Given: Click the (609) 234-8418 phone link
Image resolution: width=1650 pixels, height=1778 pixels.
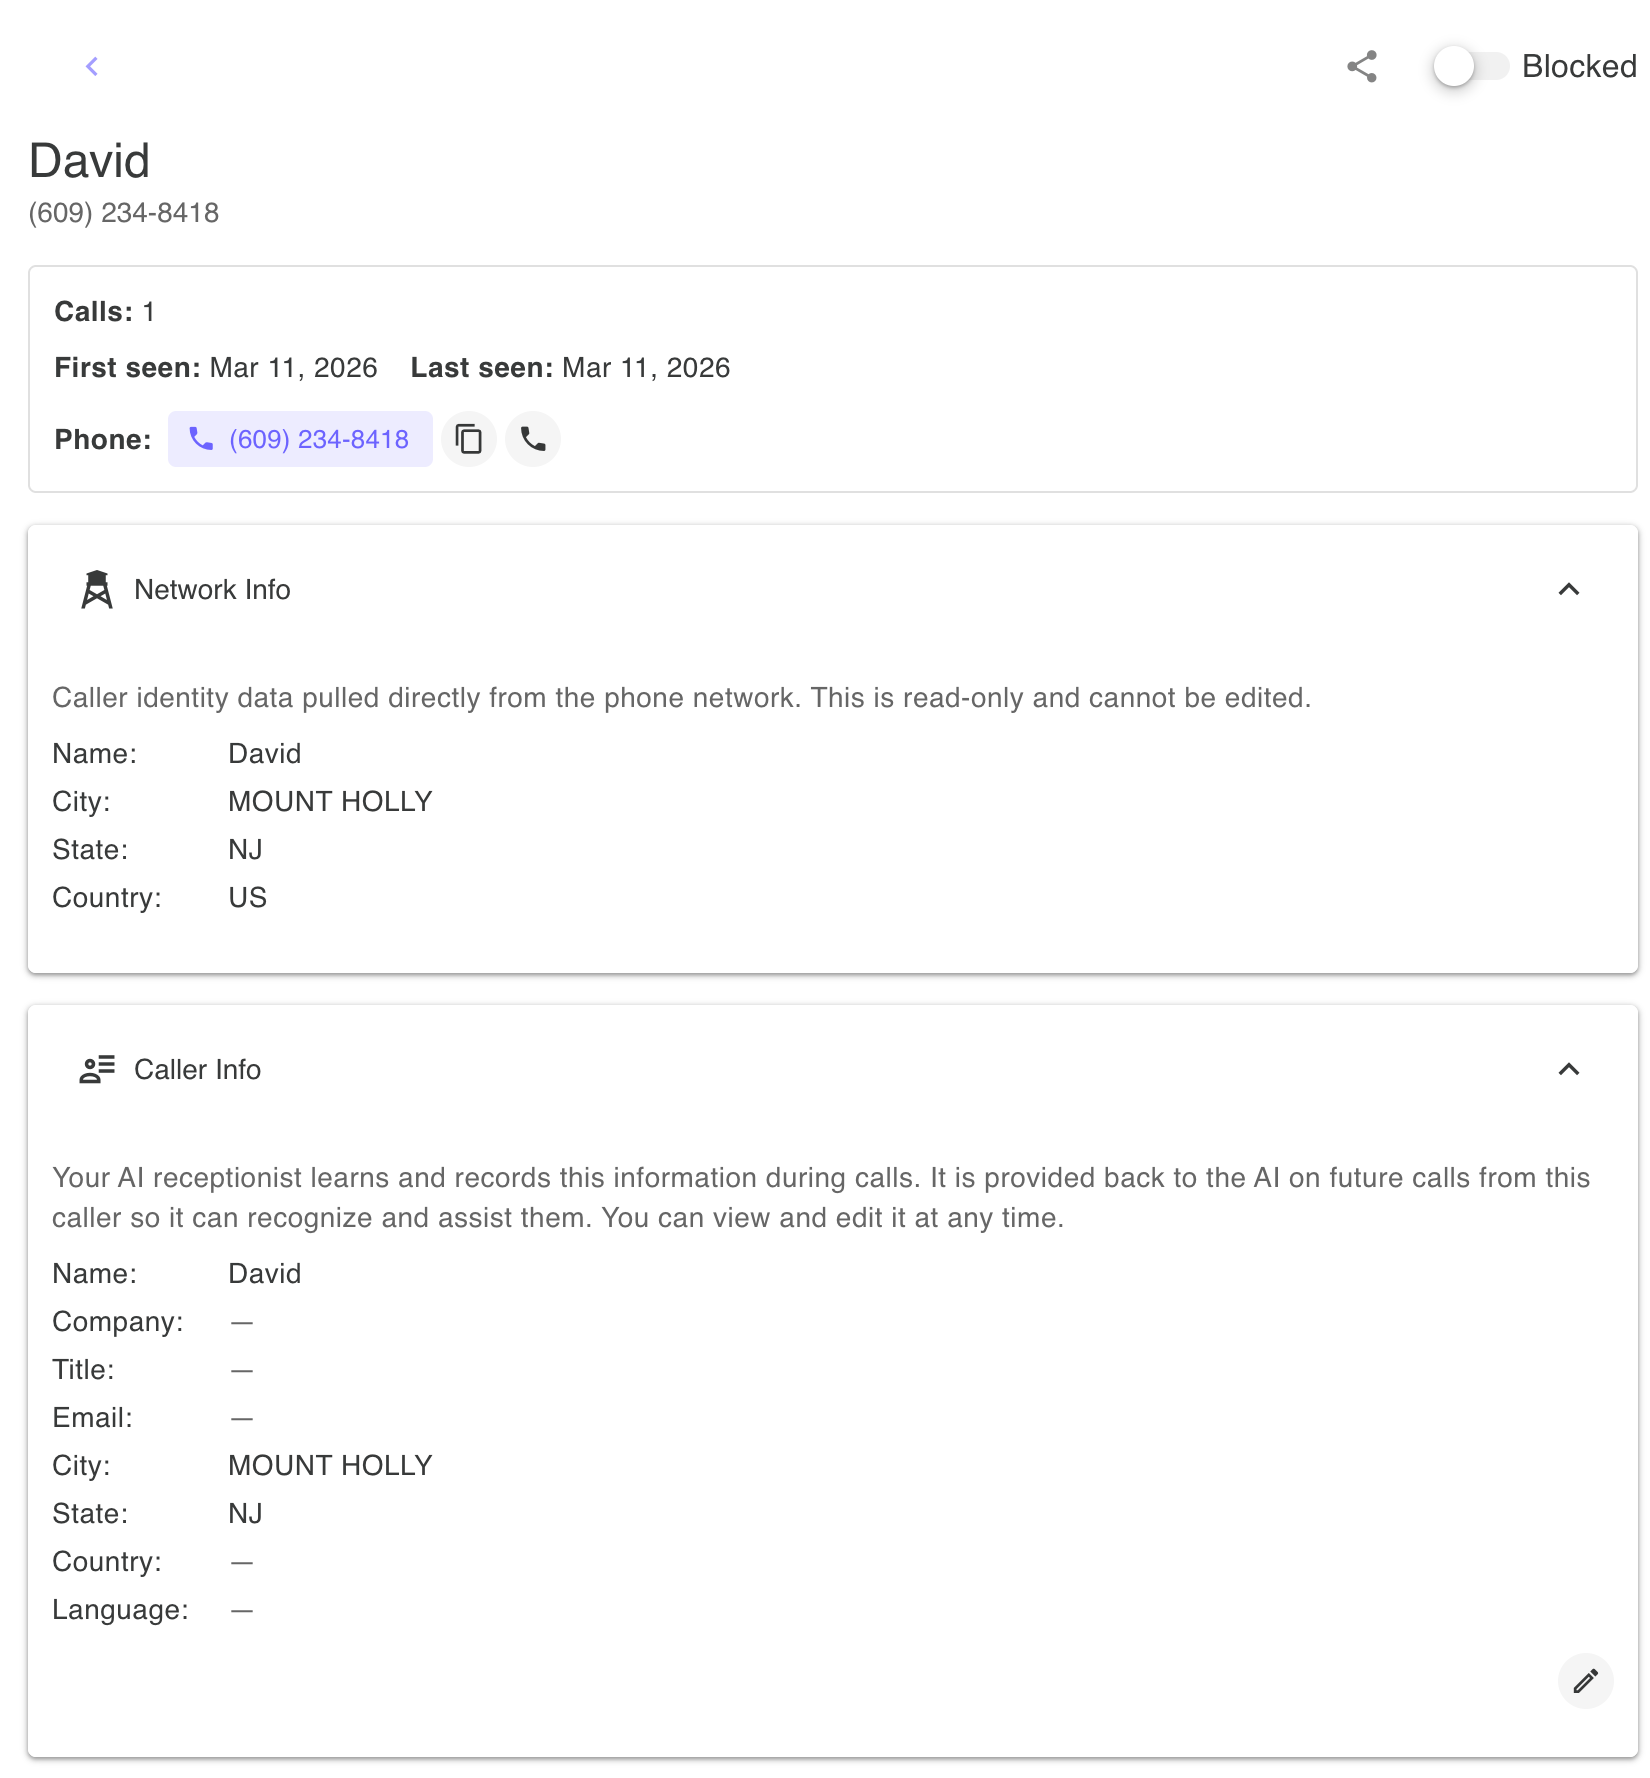Looking at the screenshot, I should 317,439.
